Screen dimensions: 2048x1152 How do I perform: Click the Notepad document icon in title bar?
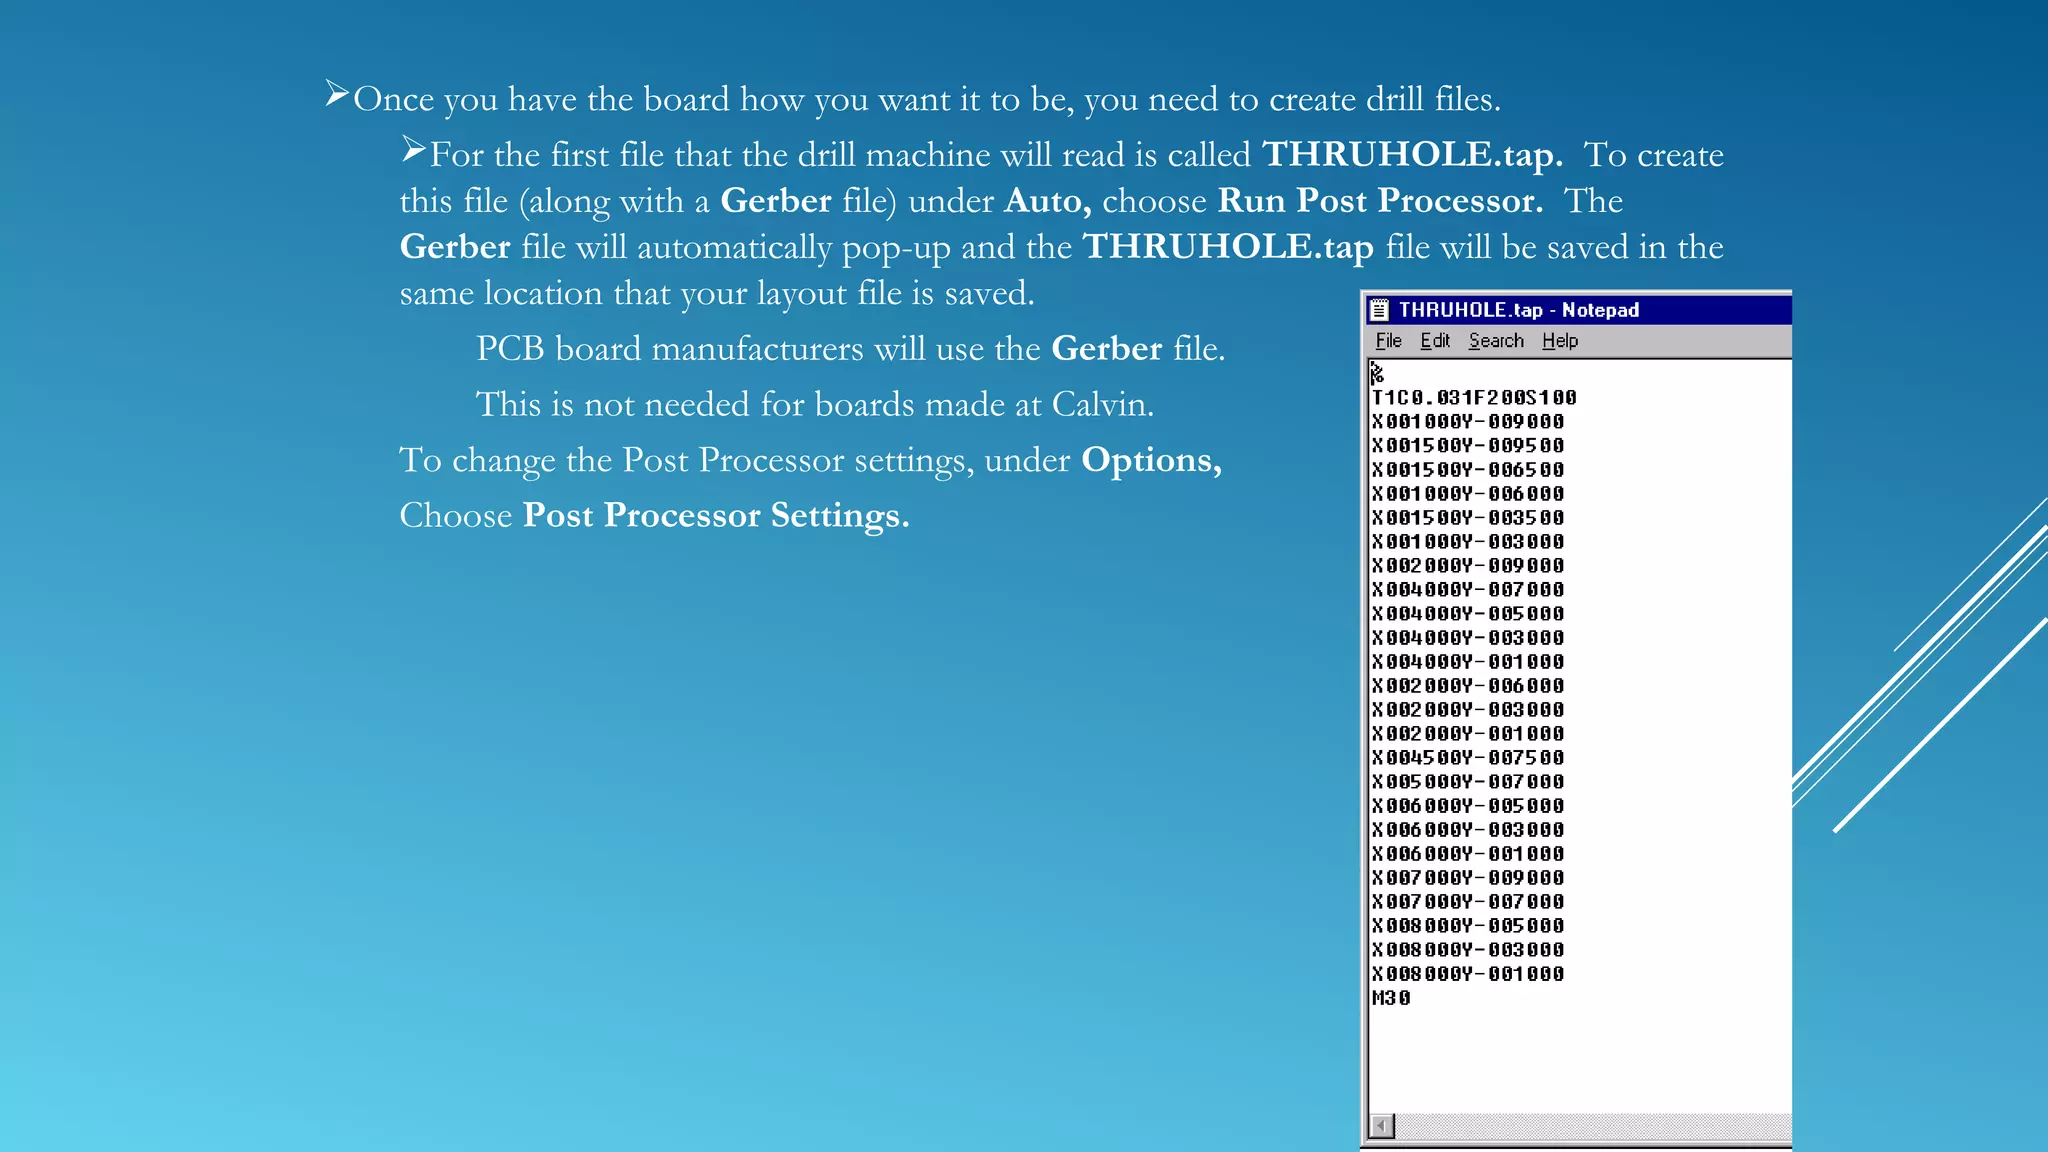1380,310
